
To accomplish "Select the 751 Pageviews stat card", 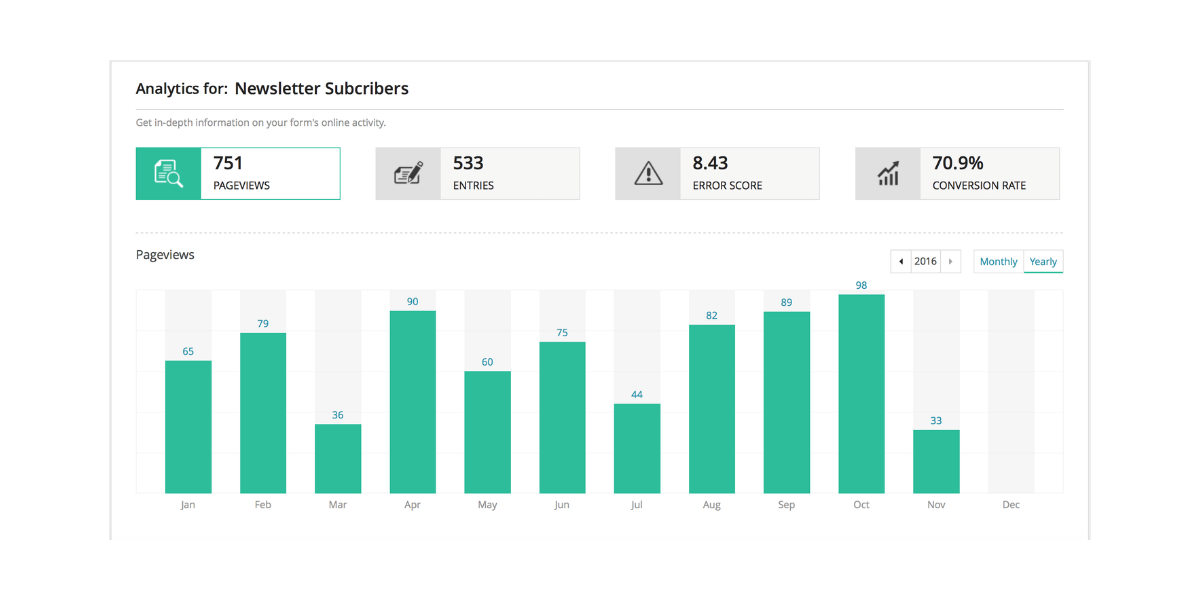I will point(270,174).
